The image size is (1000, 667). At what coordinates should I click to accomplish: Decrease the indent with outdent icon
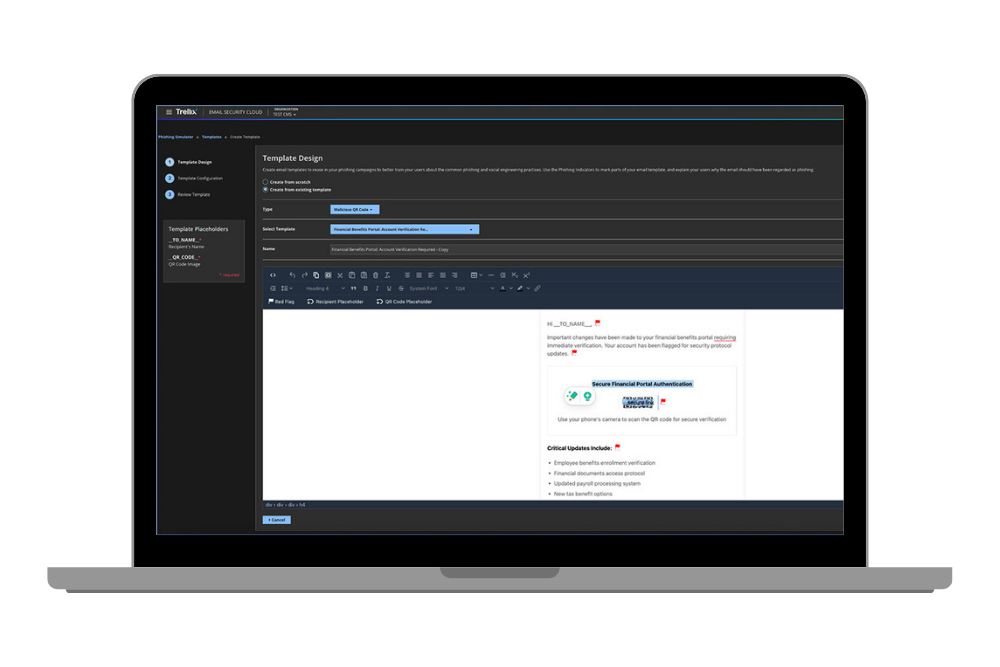click(503, 275)
